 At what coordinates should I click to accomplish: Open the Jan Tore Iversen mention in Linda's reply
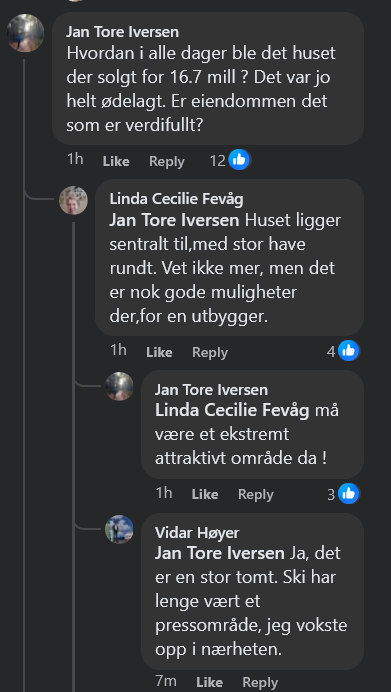174,220
